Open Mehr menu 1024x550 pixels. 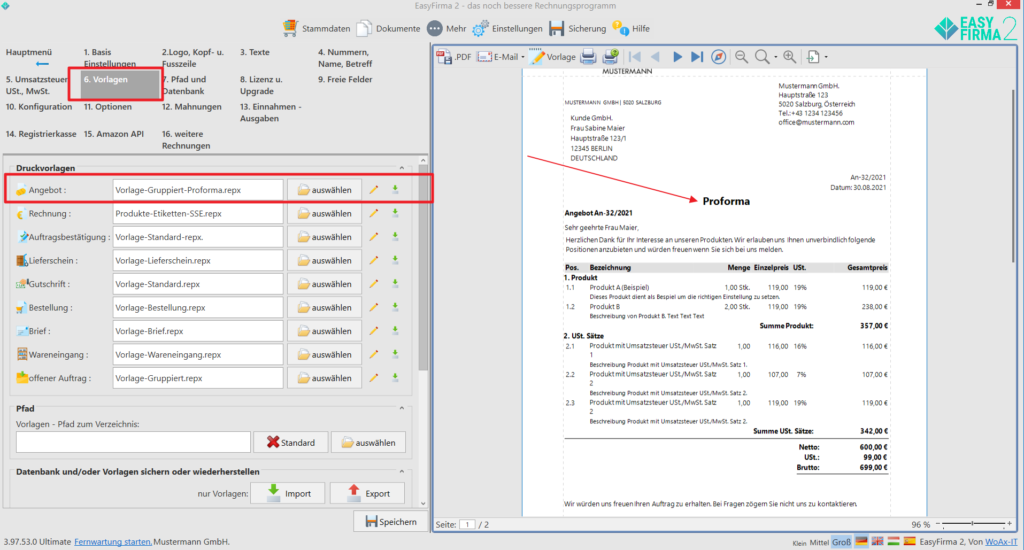tap(447, 28)
